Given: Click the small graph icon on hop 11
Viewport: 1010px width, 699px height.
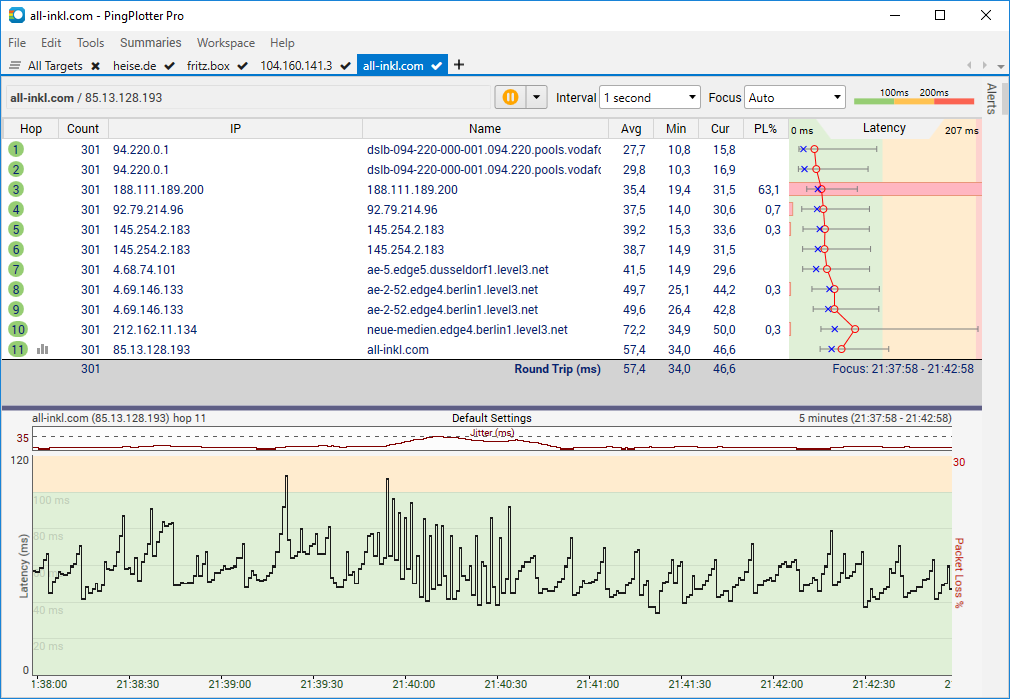Looking at the screenshot, I should coord(42,349).
